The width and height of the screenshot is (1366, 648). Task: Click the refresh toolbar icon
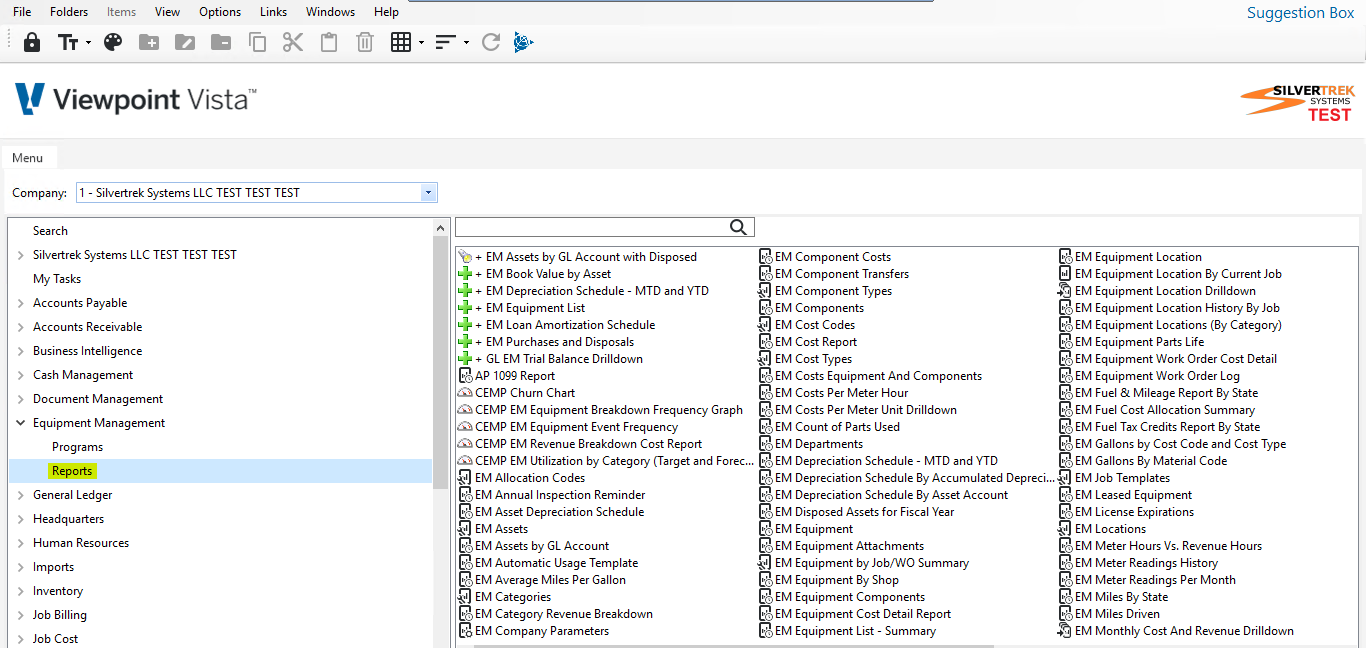pos(491,42)
